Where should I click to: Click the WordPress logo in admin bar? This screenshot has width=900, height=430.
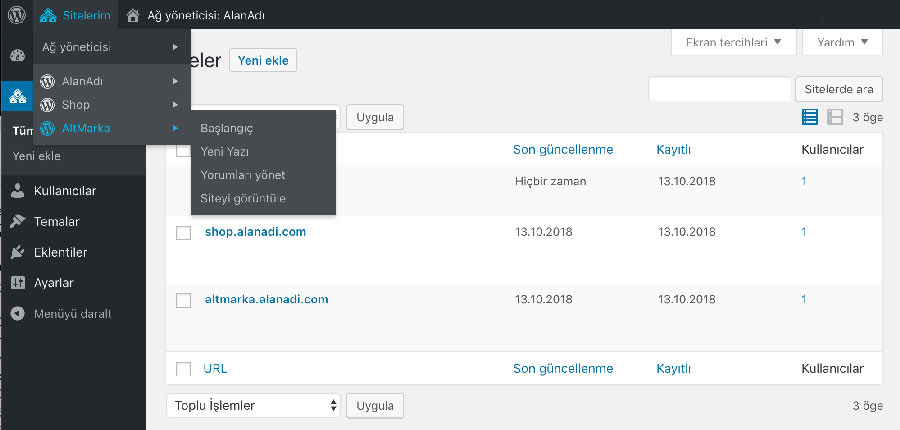(x=17, y=14)
